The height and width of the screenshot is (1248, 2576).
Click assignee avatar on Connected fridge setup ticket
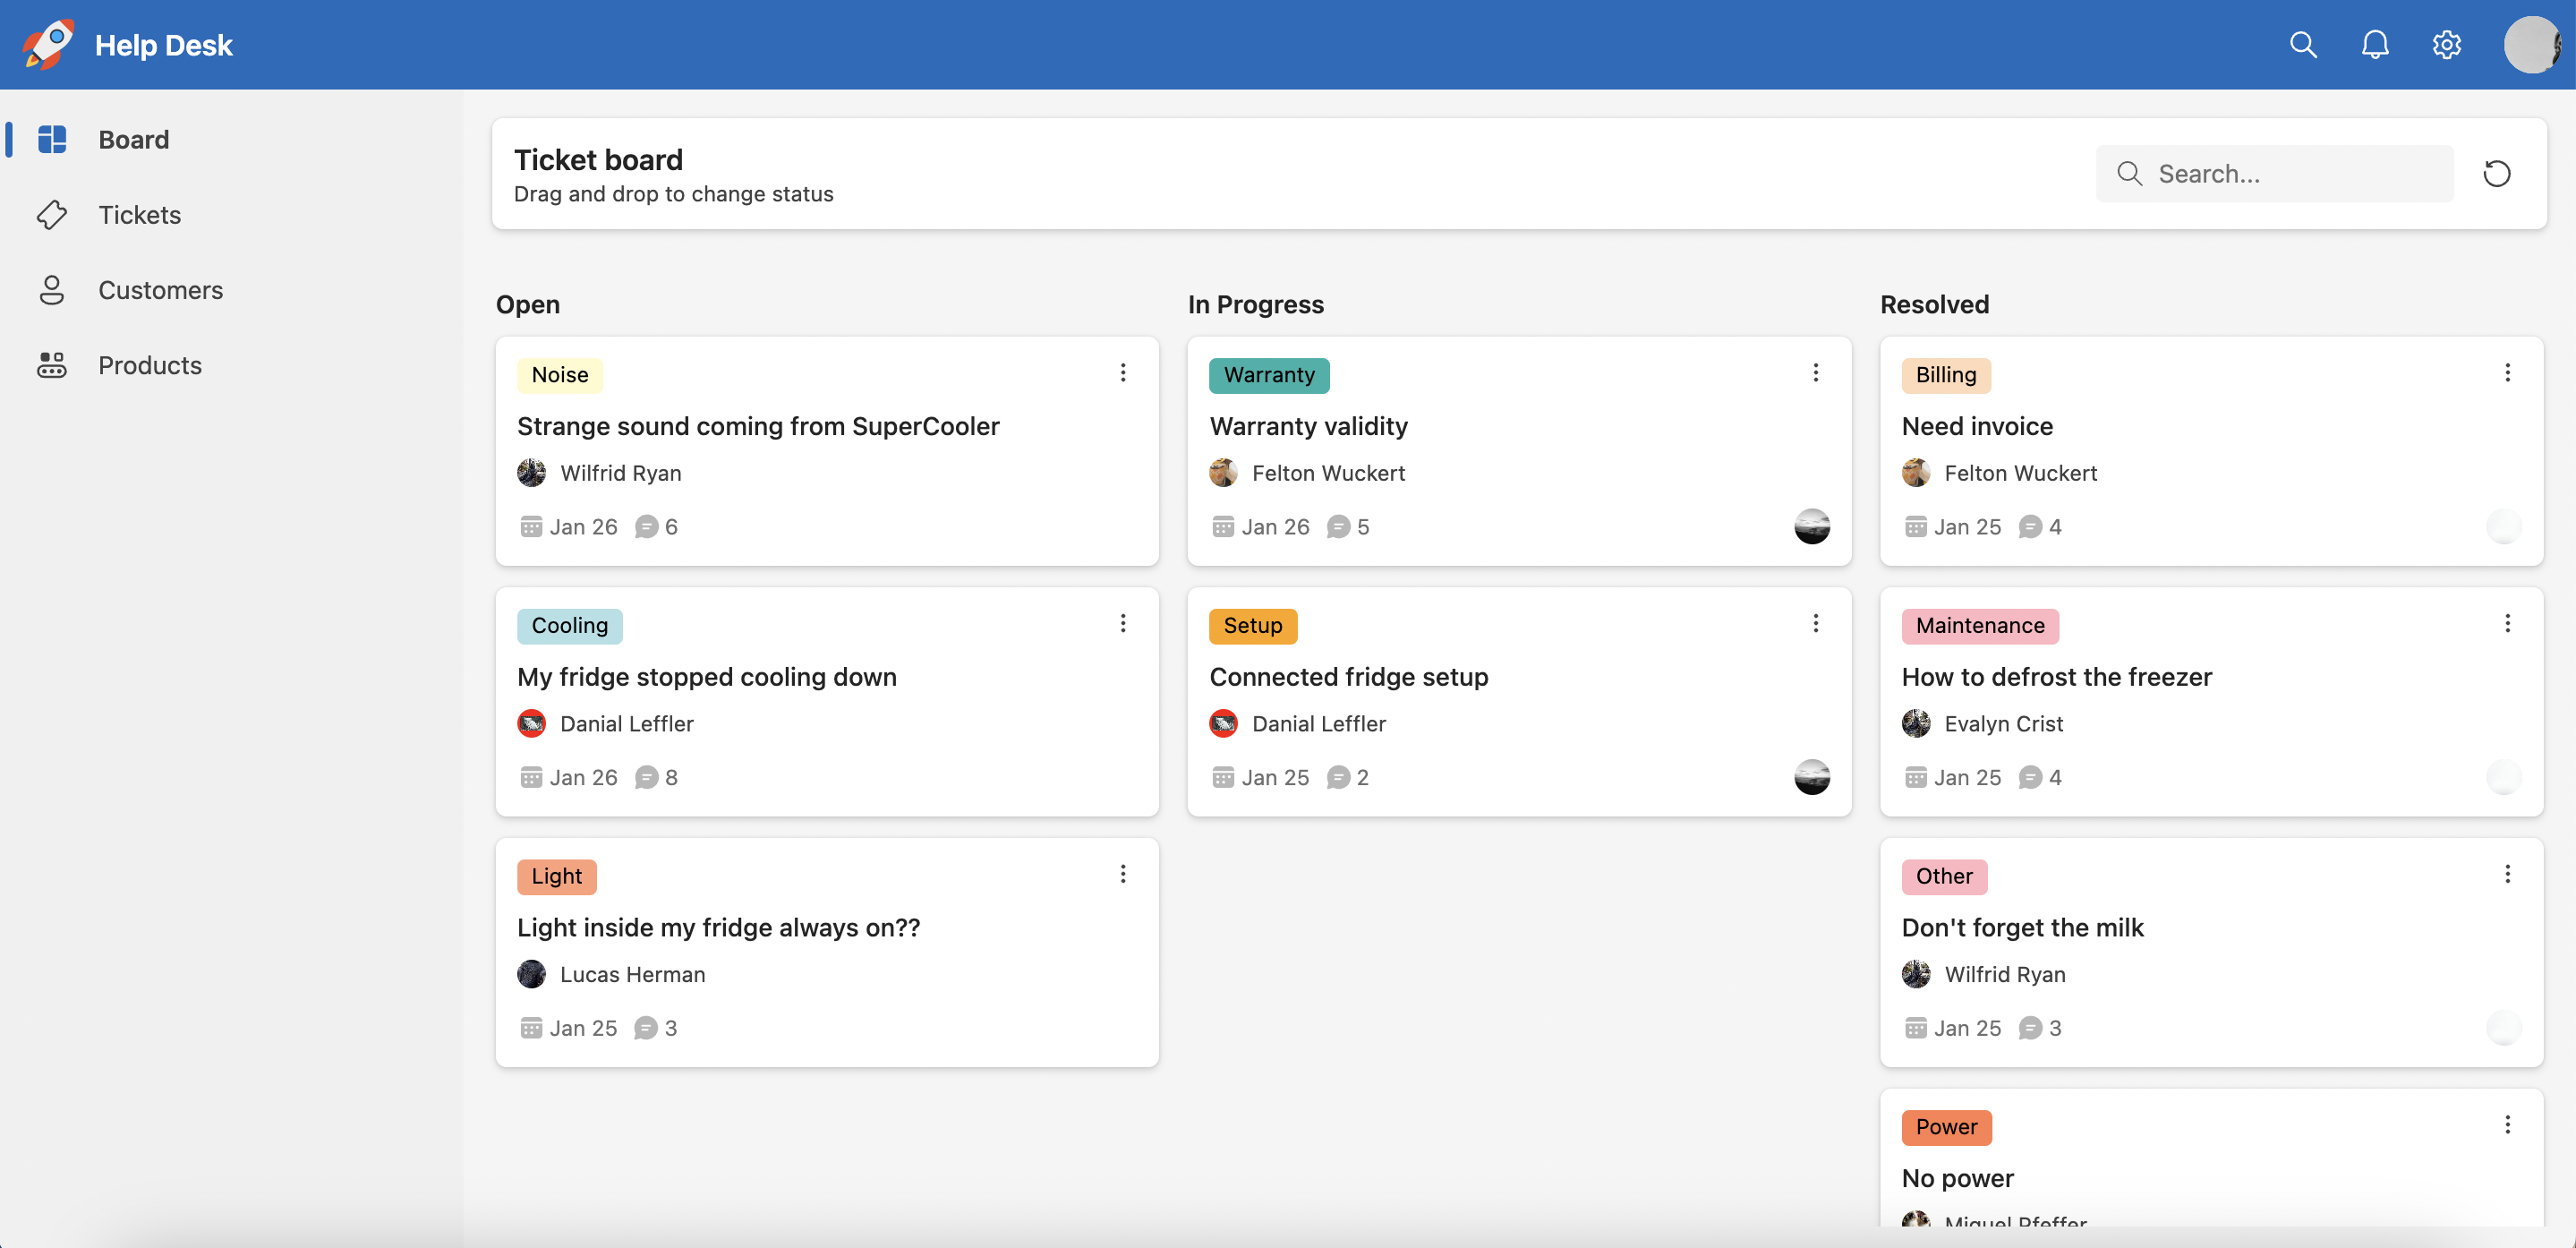(1811, 778)
